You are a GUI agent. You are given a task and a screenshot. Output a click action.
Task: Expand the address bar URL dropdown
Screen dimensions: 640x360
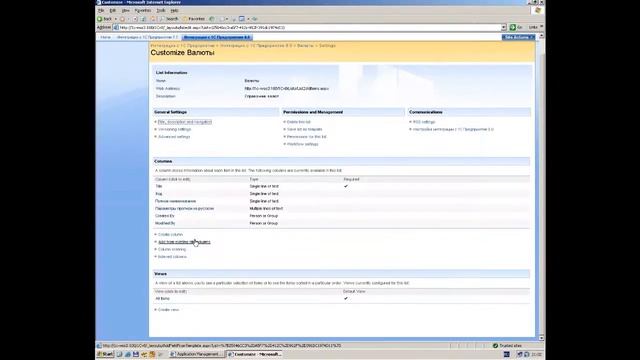(x=504, y=27)
